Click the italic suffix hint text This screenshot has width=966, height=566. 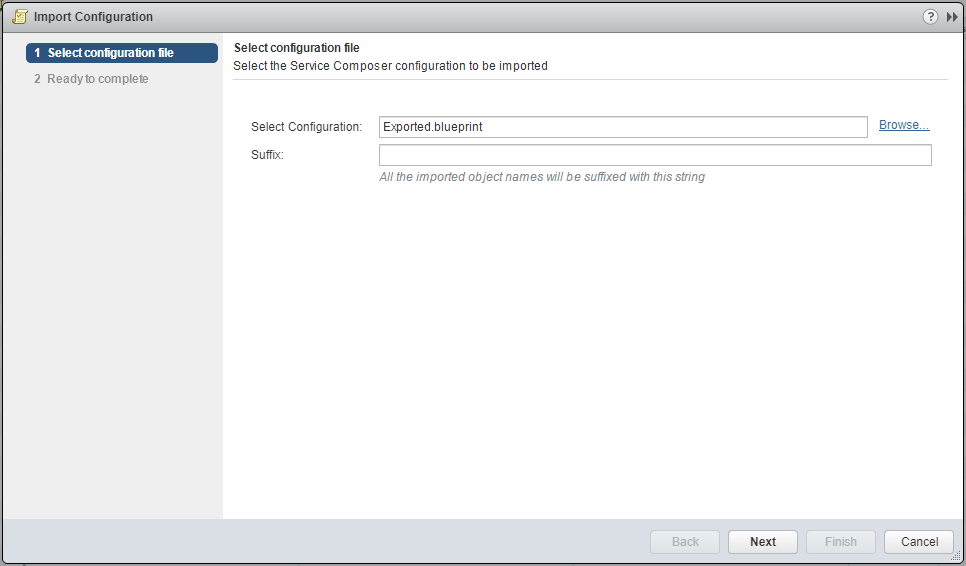click(542, 177)
